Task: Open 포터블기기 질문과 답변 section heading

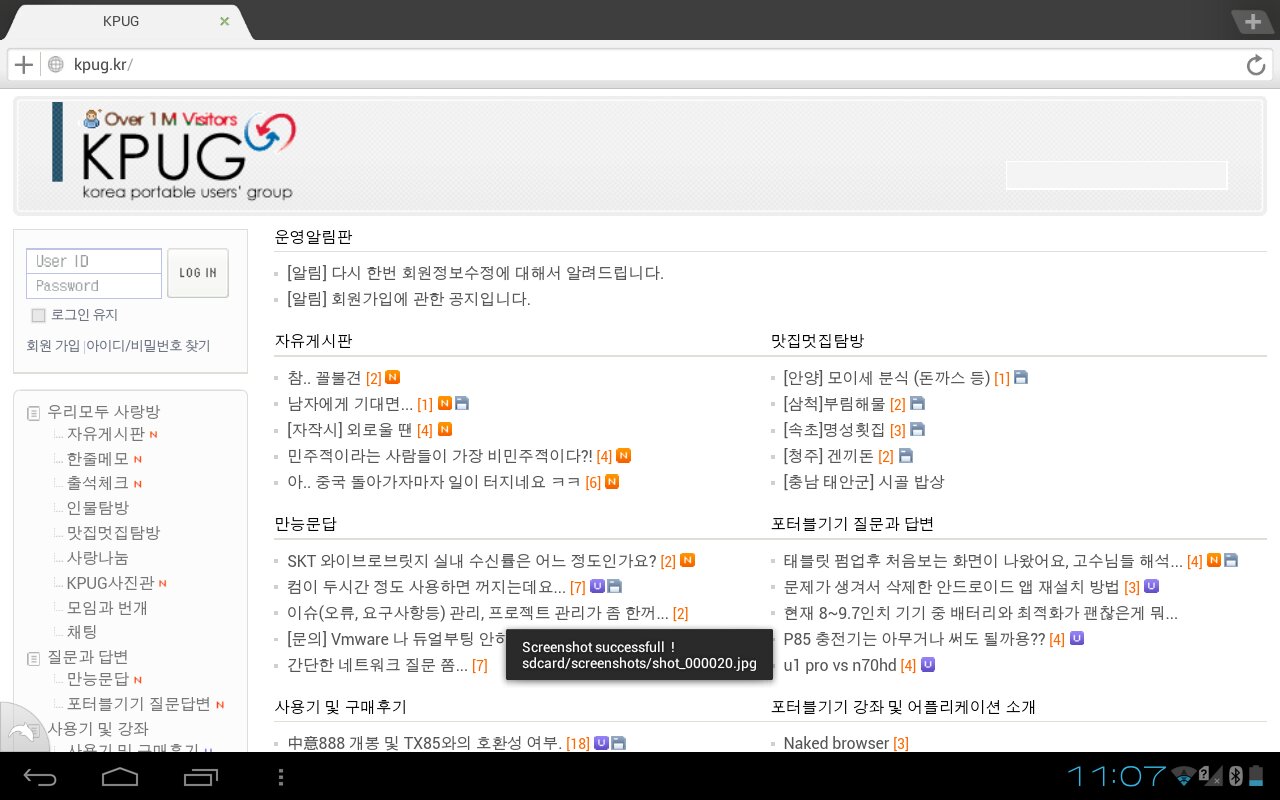Action: [852, 523]
